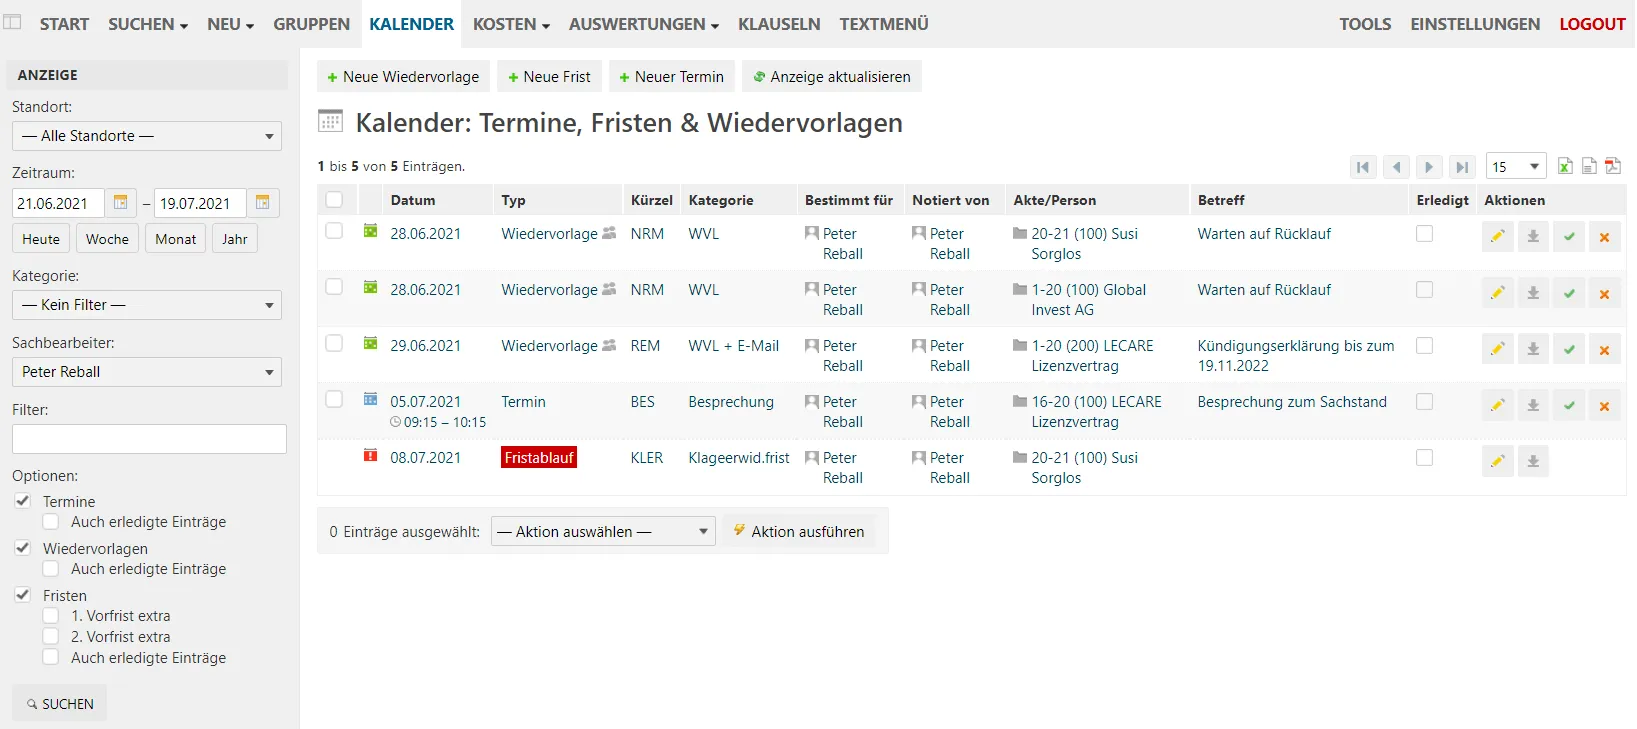1637x729 pixels.
Task: Open the Kategorie dropdown showing Kein Filter
Action: click(147, 305)
